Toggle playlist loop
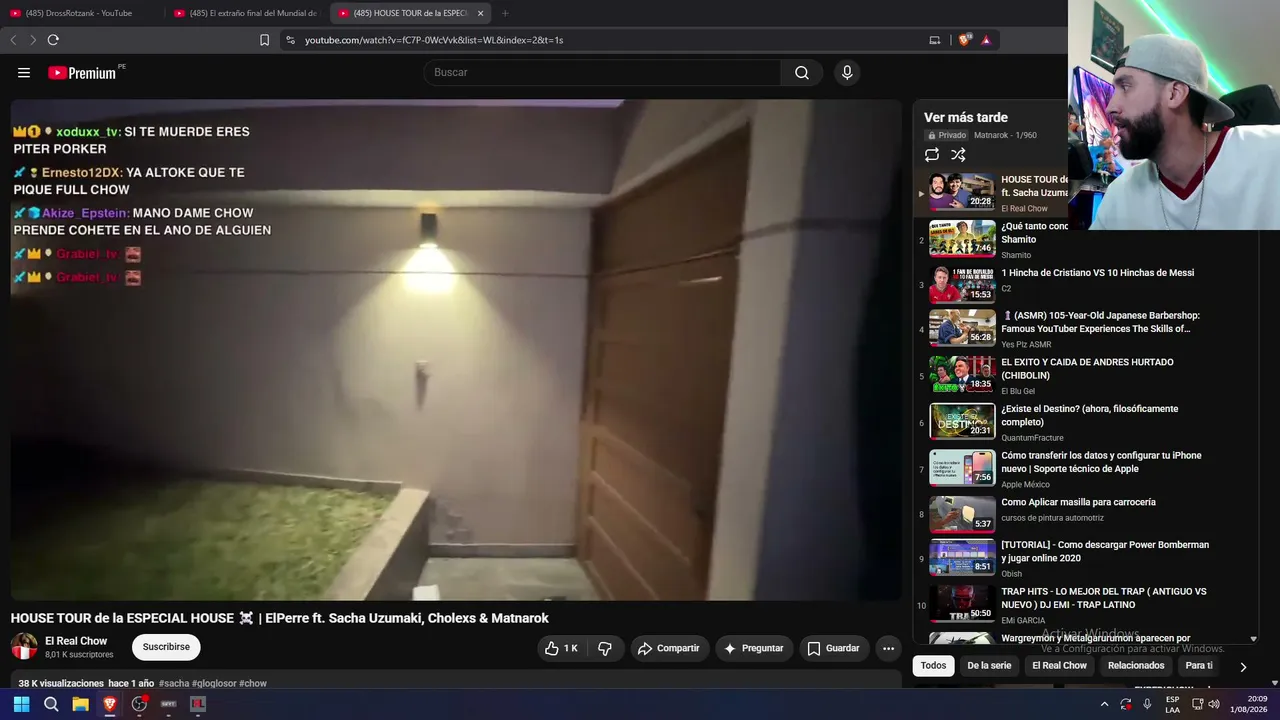The width and height of the screenshot is (1280, 720). point(932,155)
